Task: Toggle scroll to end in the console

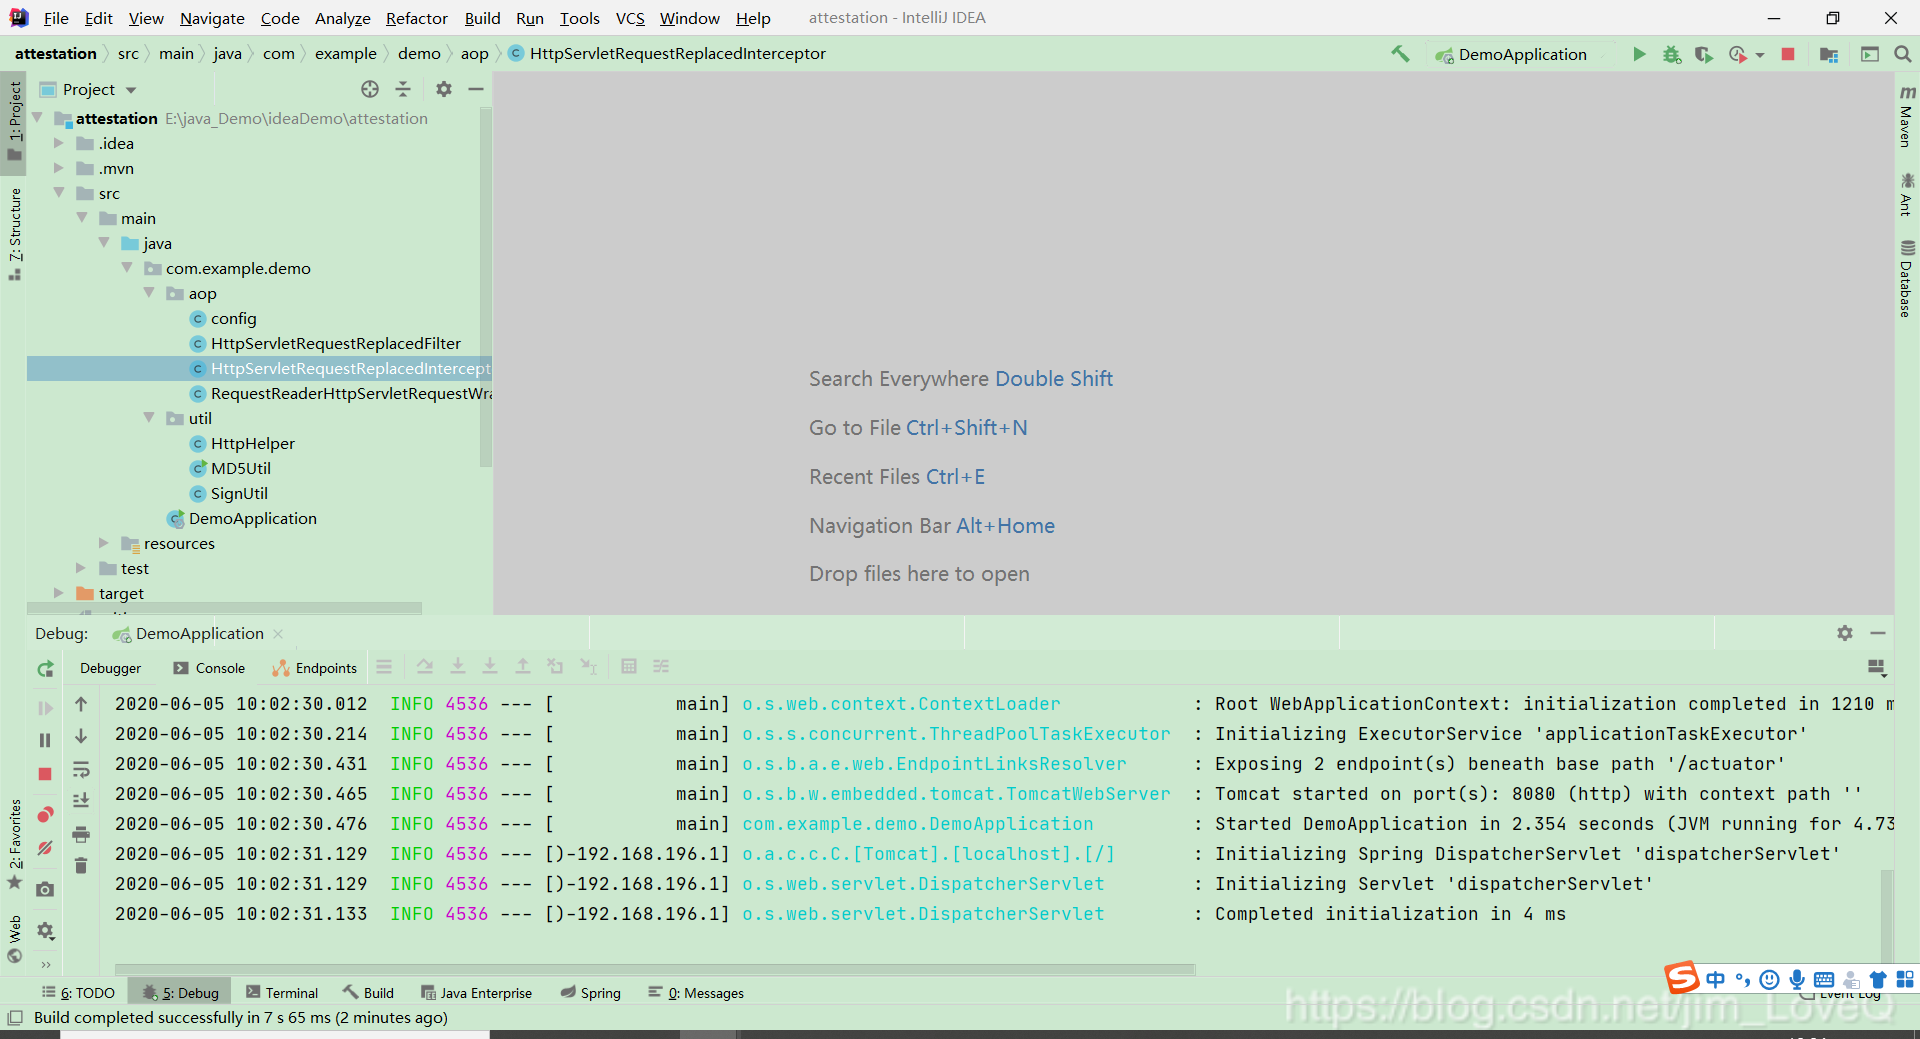Action: coord(81,801)
